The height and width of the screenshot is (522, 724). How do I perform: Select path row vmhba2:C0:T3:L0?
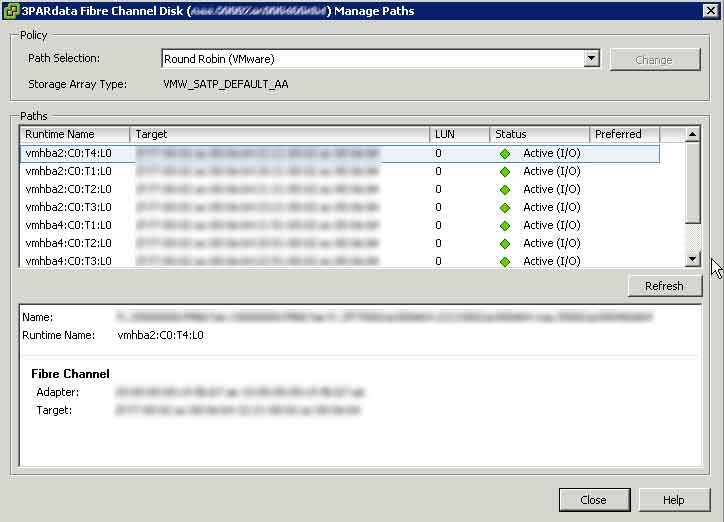tap(340, 207)
